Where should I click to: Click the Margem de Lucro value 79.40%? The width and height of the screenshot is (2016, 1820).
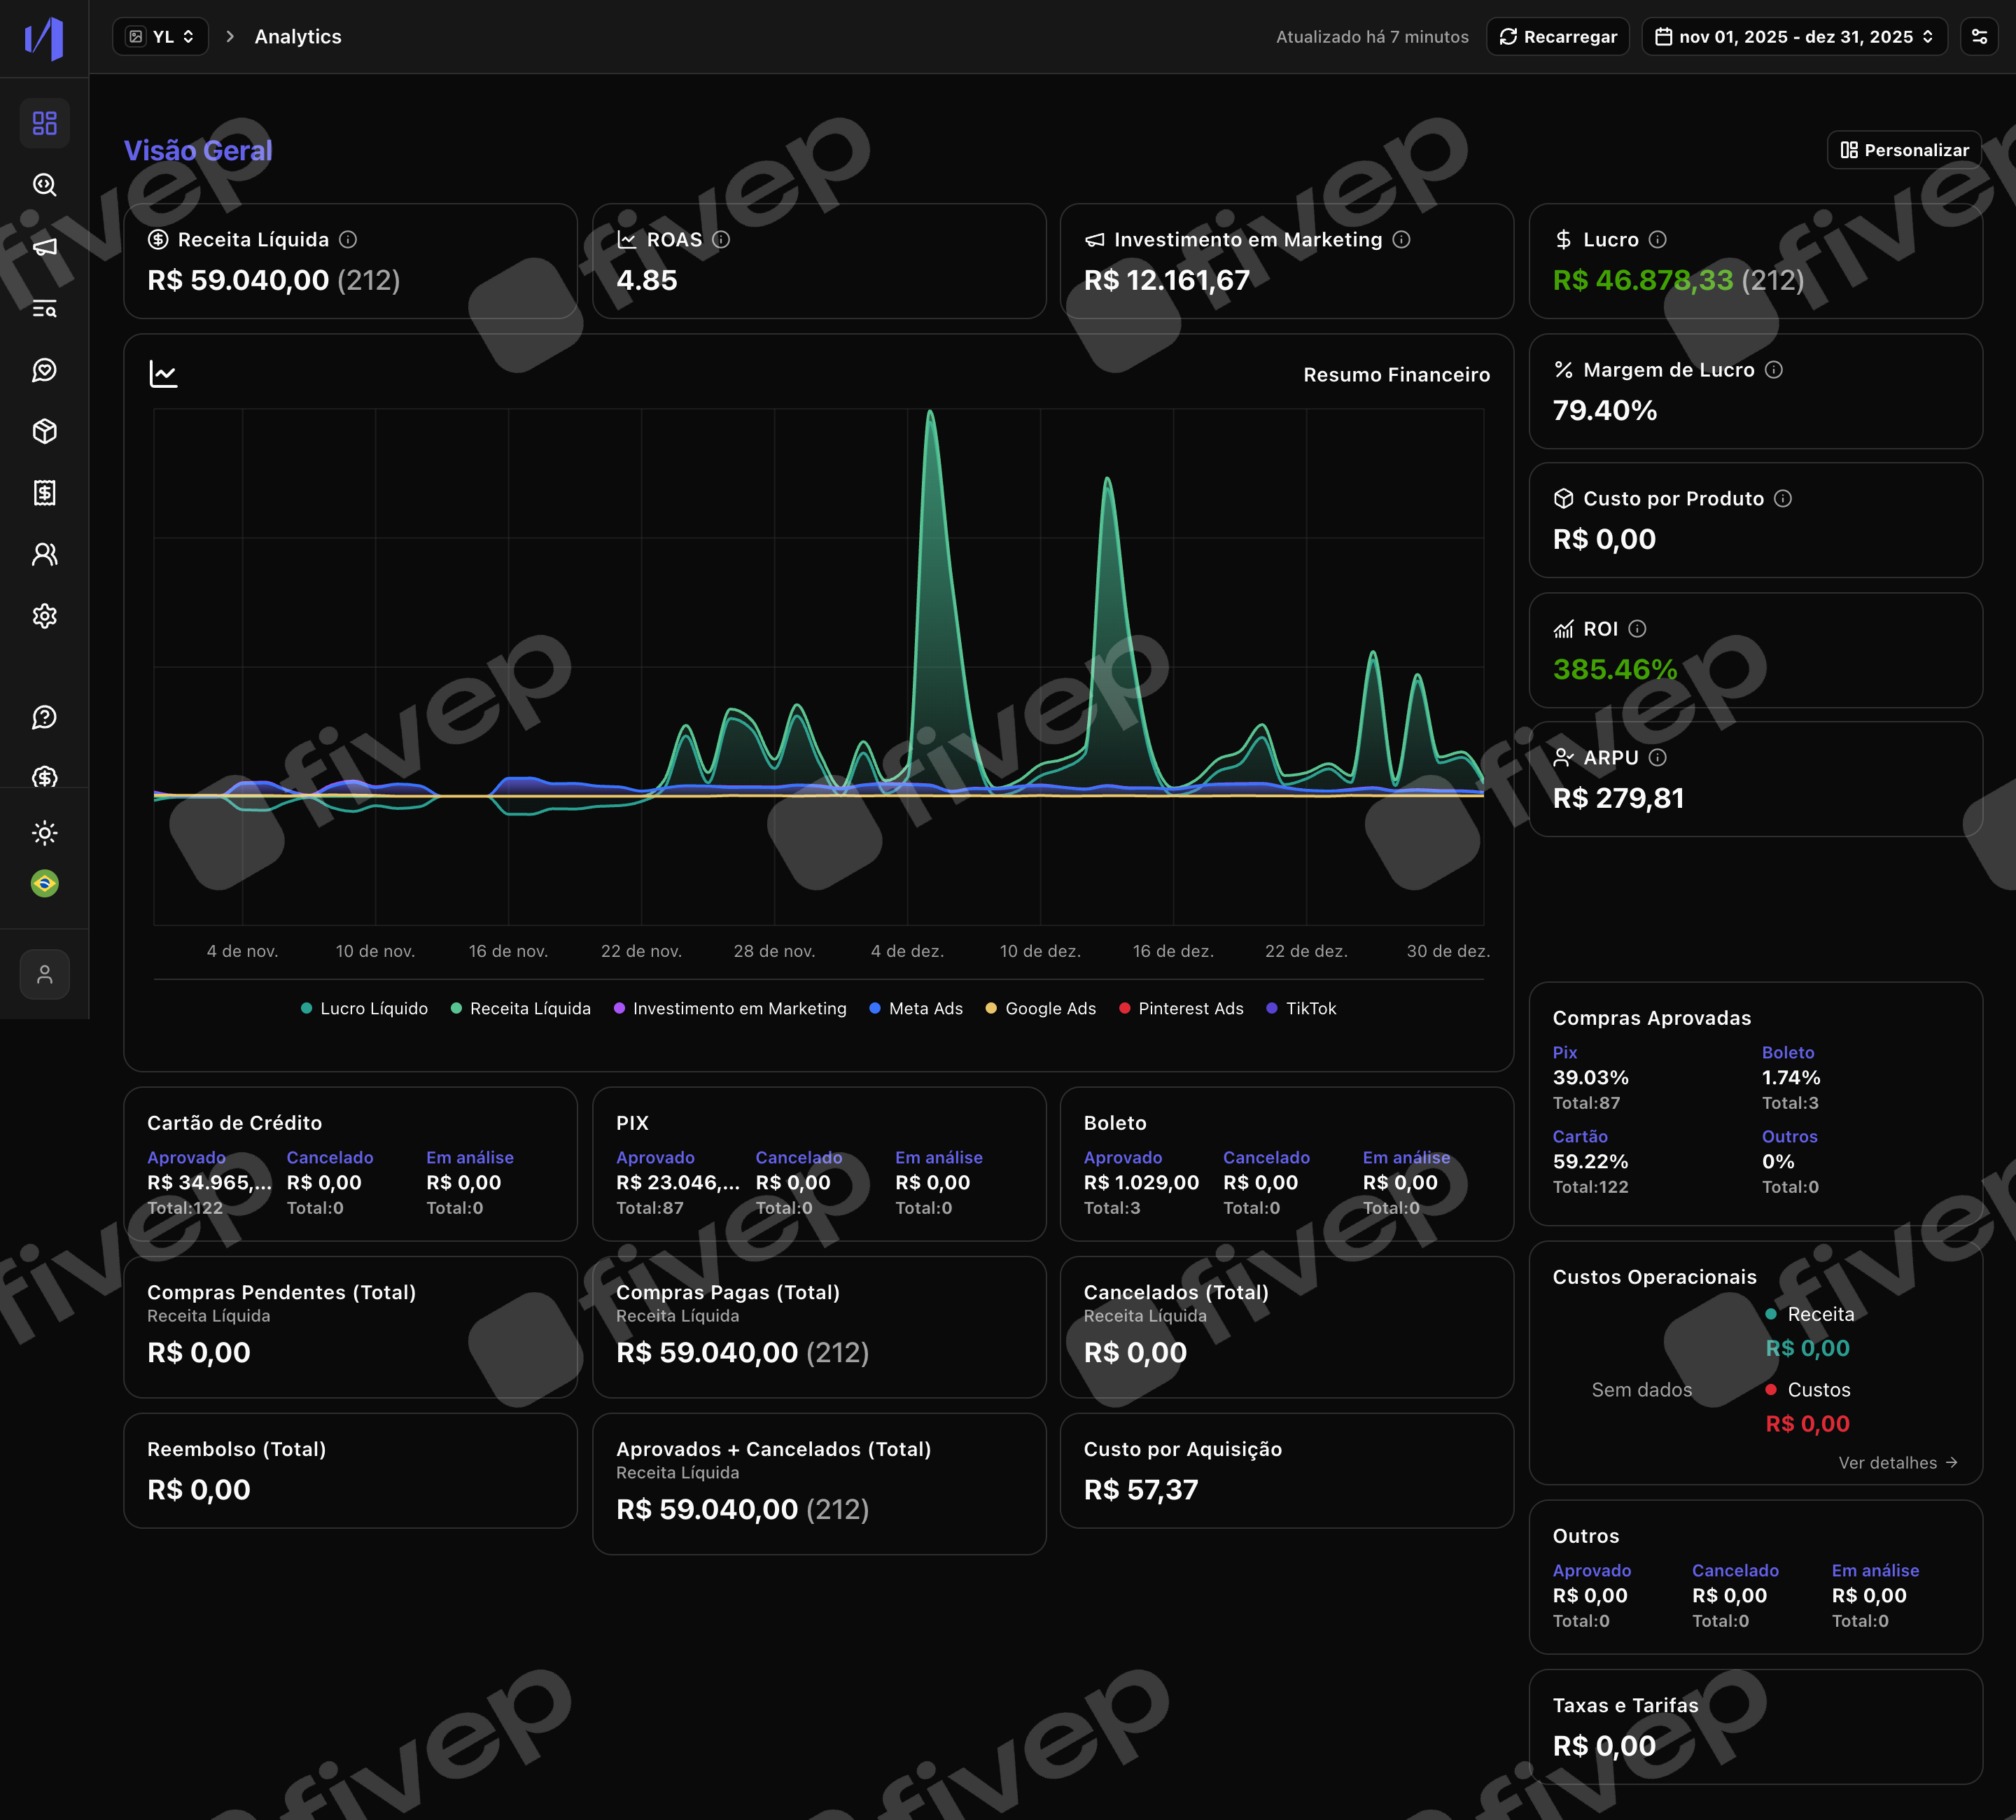[1604, 410]
